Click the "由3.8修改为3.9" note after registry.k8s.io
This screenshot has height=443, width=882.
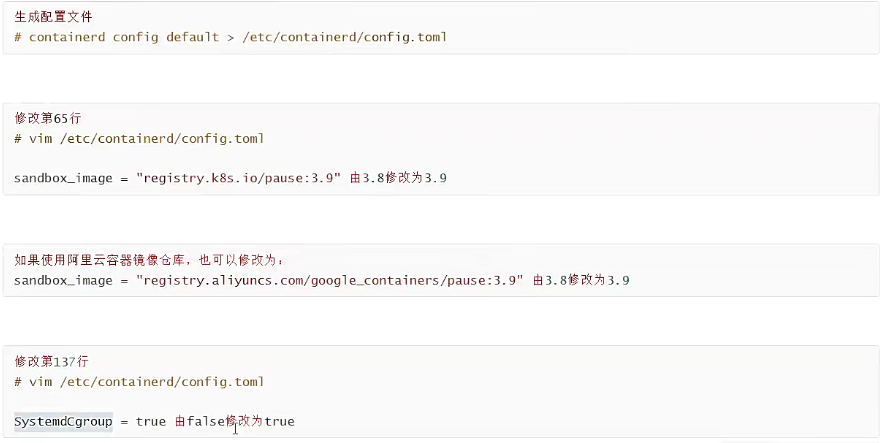(x=398, y=178)
